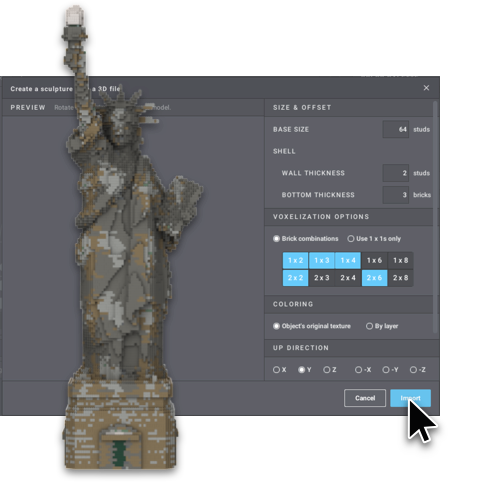
Task: Set up direction to -Y
Action: [390, 370]
